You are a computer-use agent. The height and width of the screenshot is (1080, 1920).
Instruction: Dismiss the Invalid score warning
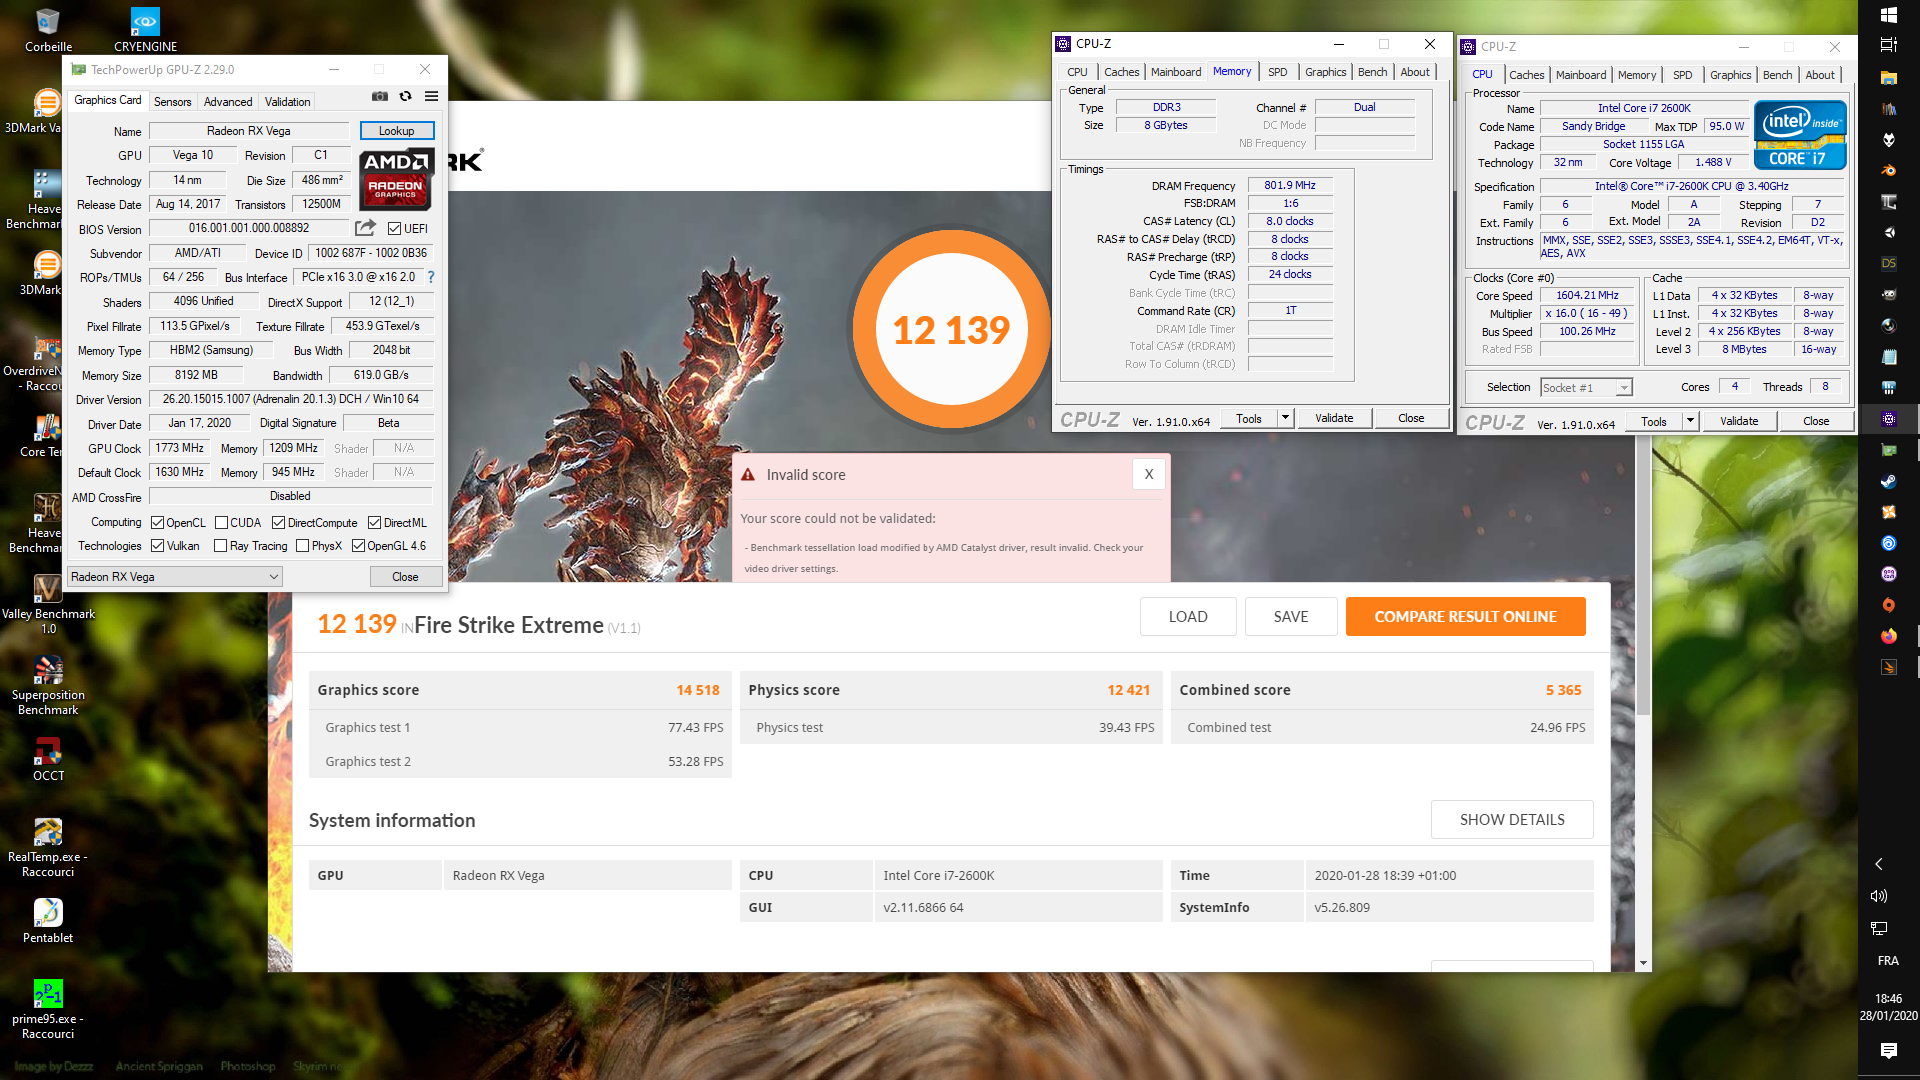coord(1149,475)
